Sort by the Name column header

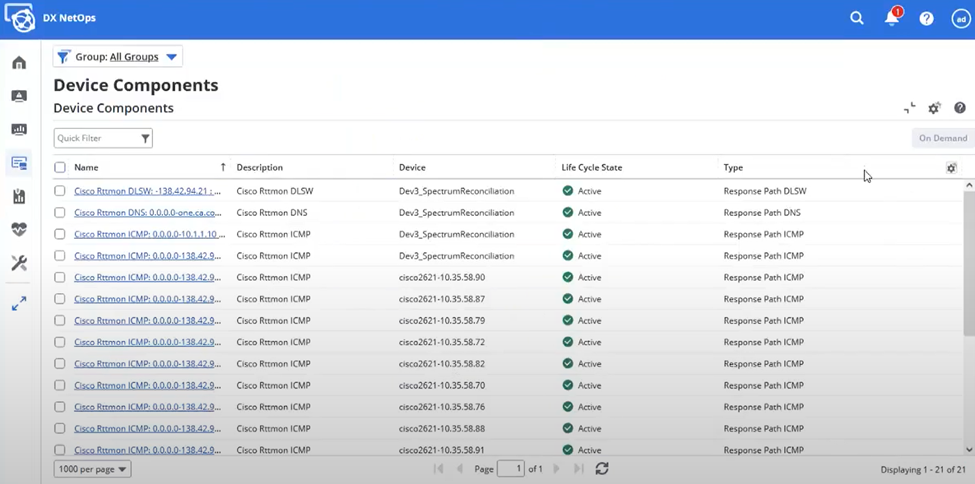(x=86, y=167)
